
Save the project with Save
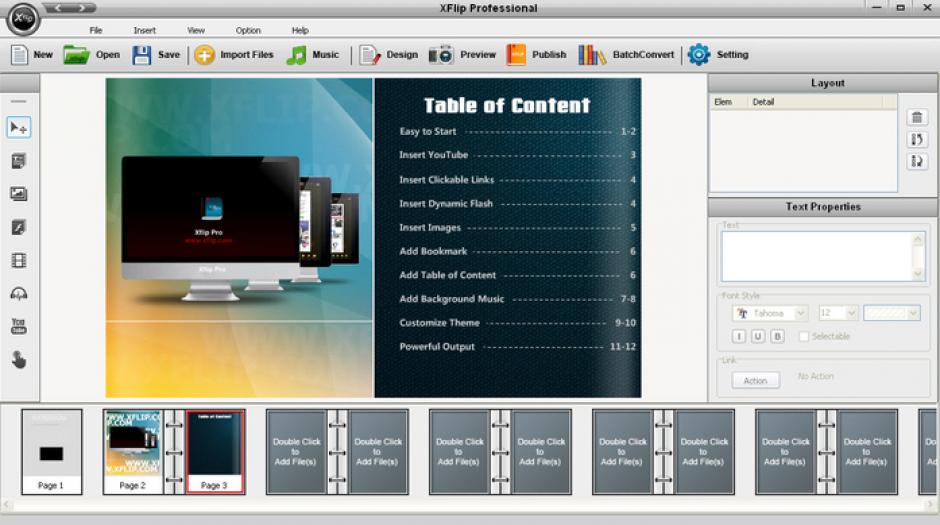tap(156, 55)
